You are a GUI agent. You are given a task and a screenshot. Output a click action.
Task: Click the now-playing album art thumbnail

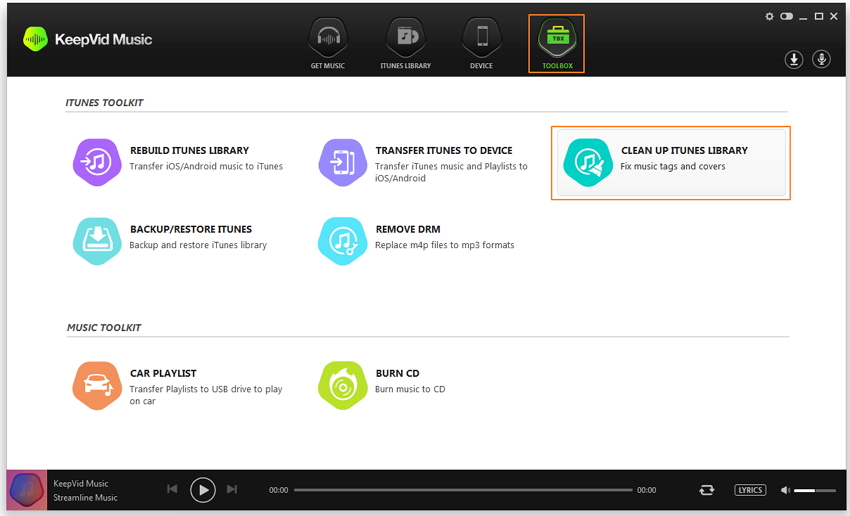pos(26,491)
